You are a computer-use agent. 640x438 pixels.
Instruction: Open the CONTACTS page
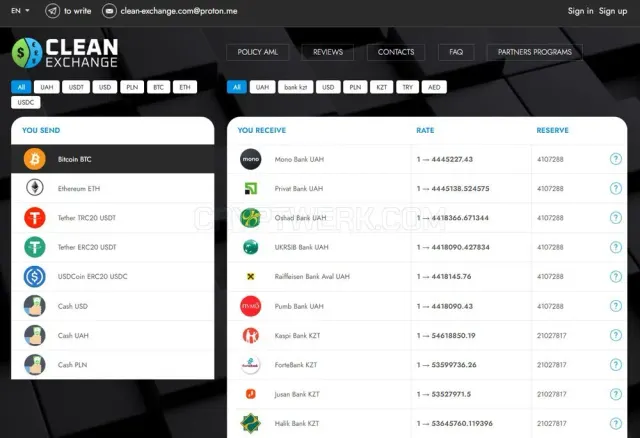pyautogui.click(x=396, y=52)
